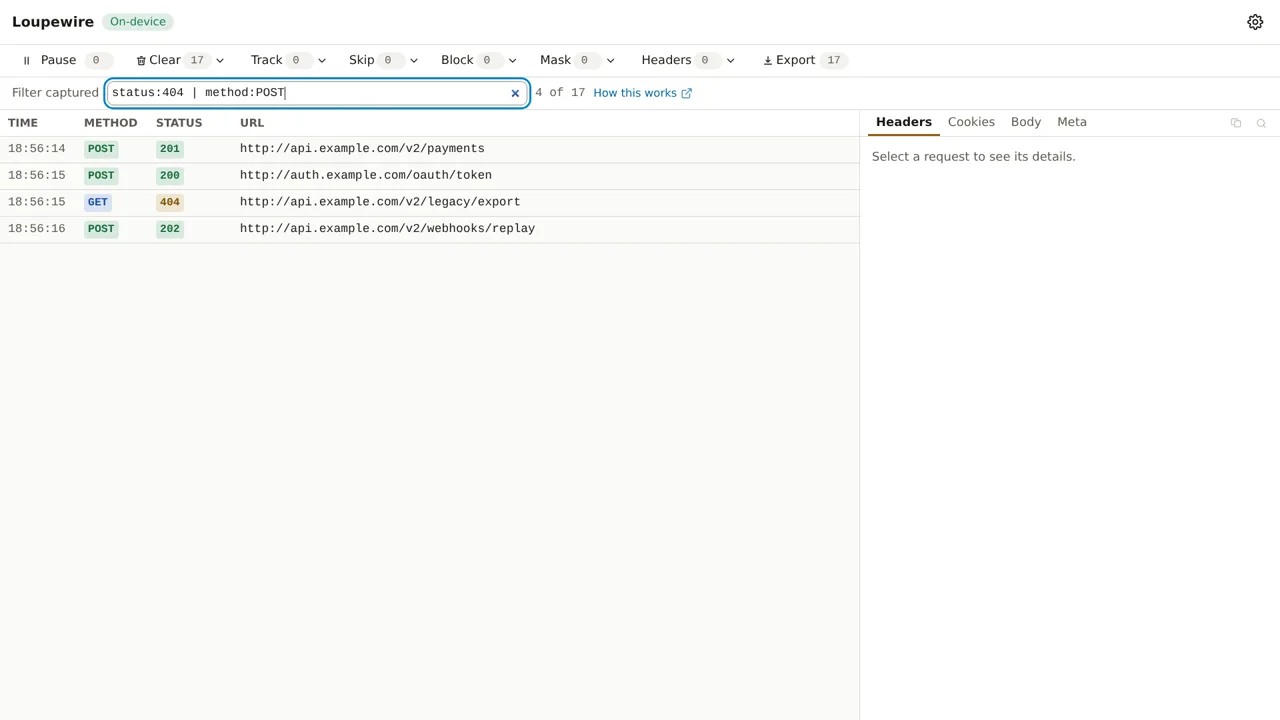The width and height of the screenshot is (1280, 720).
Task: Expand the Headers toolbar dropdown chevron
Action: pos(731,60)
